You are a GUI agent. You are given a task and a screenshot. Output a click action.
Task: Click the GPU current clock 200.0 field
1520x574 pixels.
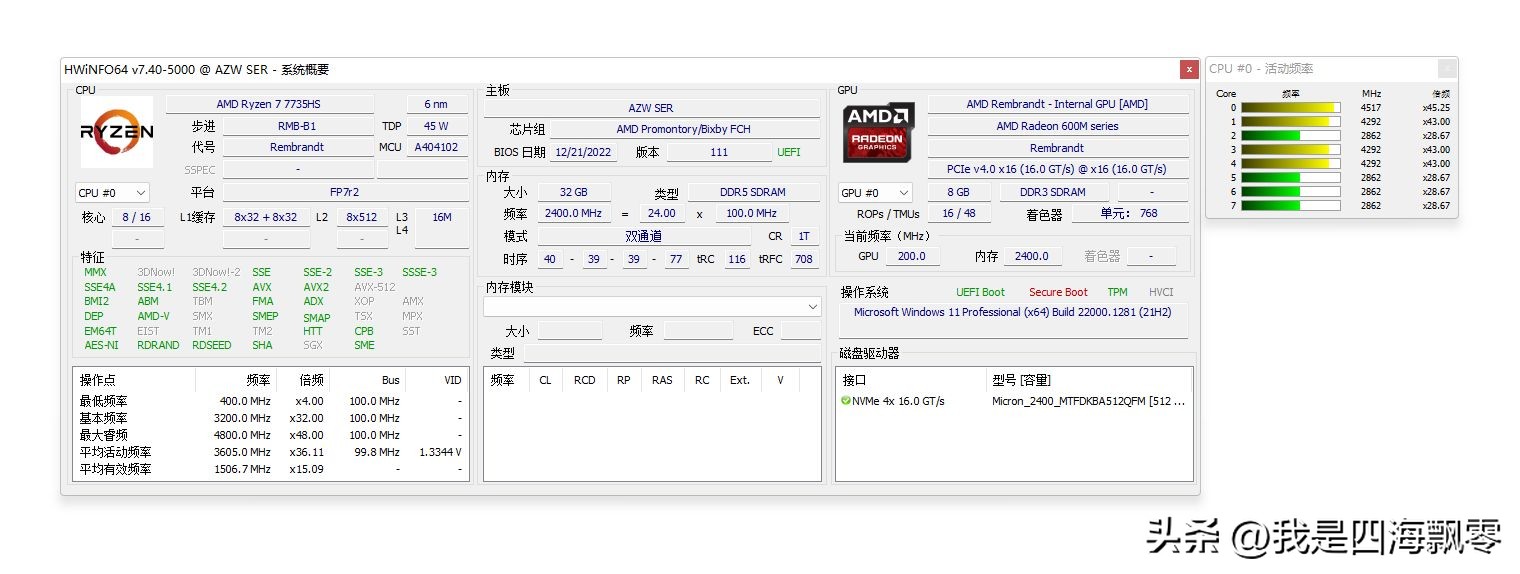click(912, 256)
